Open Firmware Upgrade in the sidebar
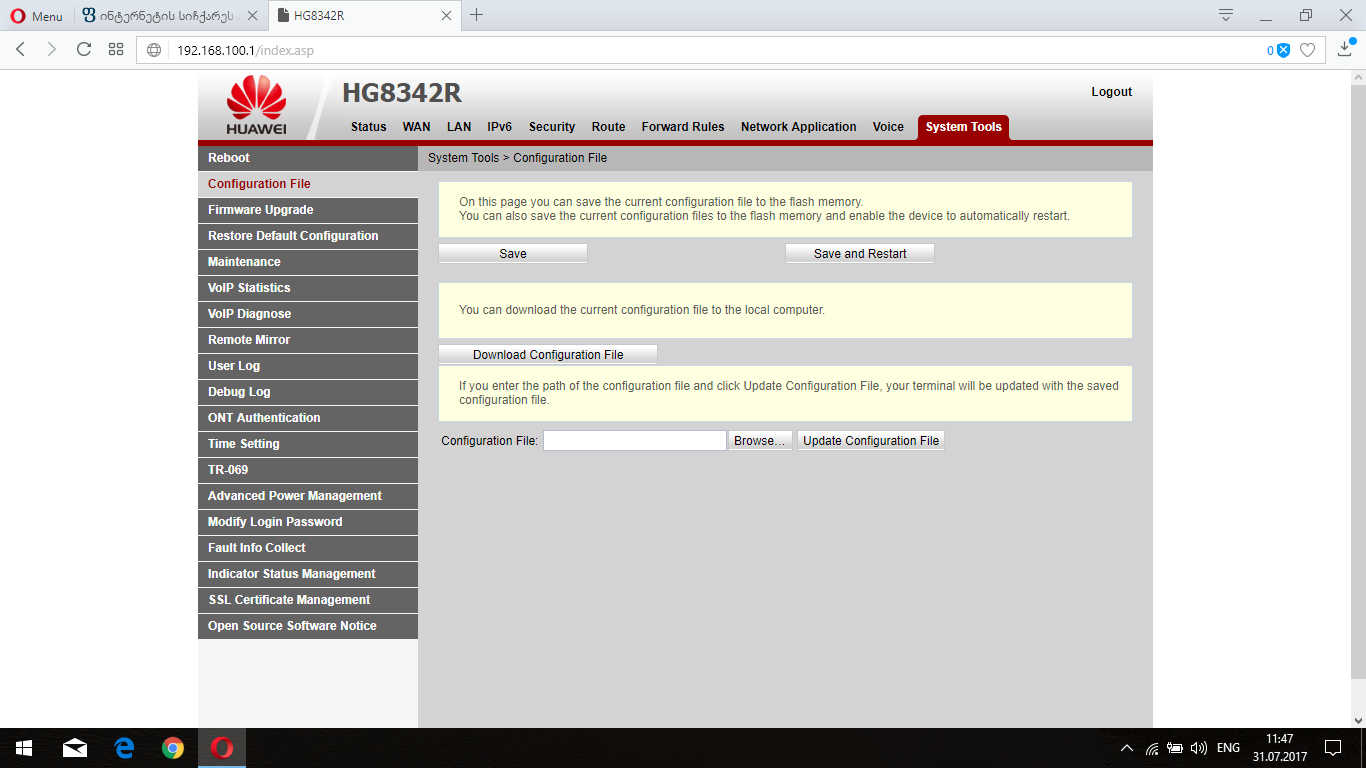 (308, 210)
